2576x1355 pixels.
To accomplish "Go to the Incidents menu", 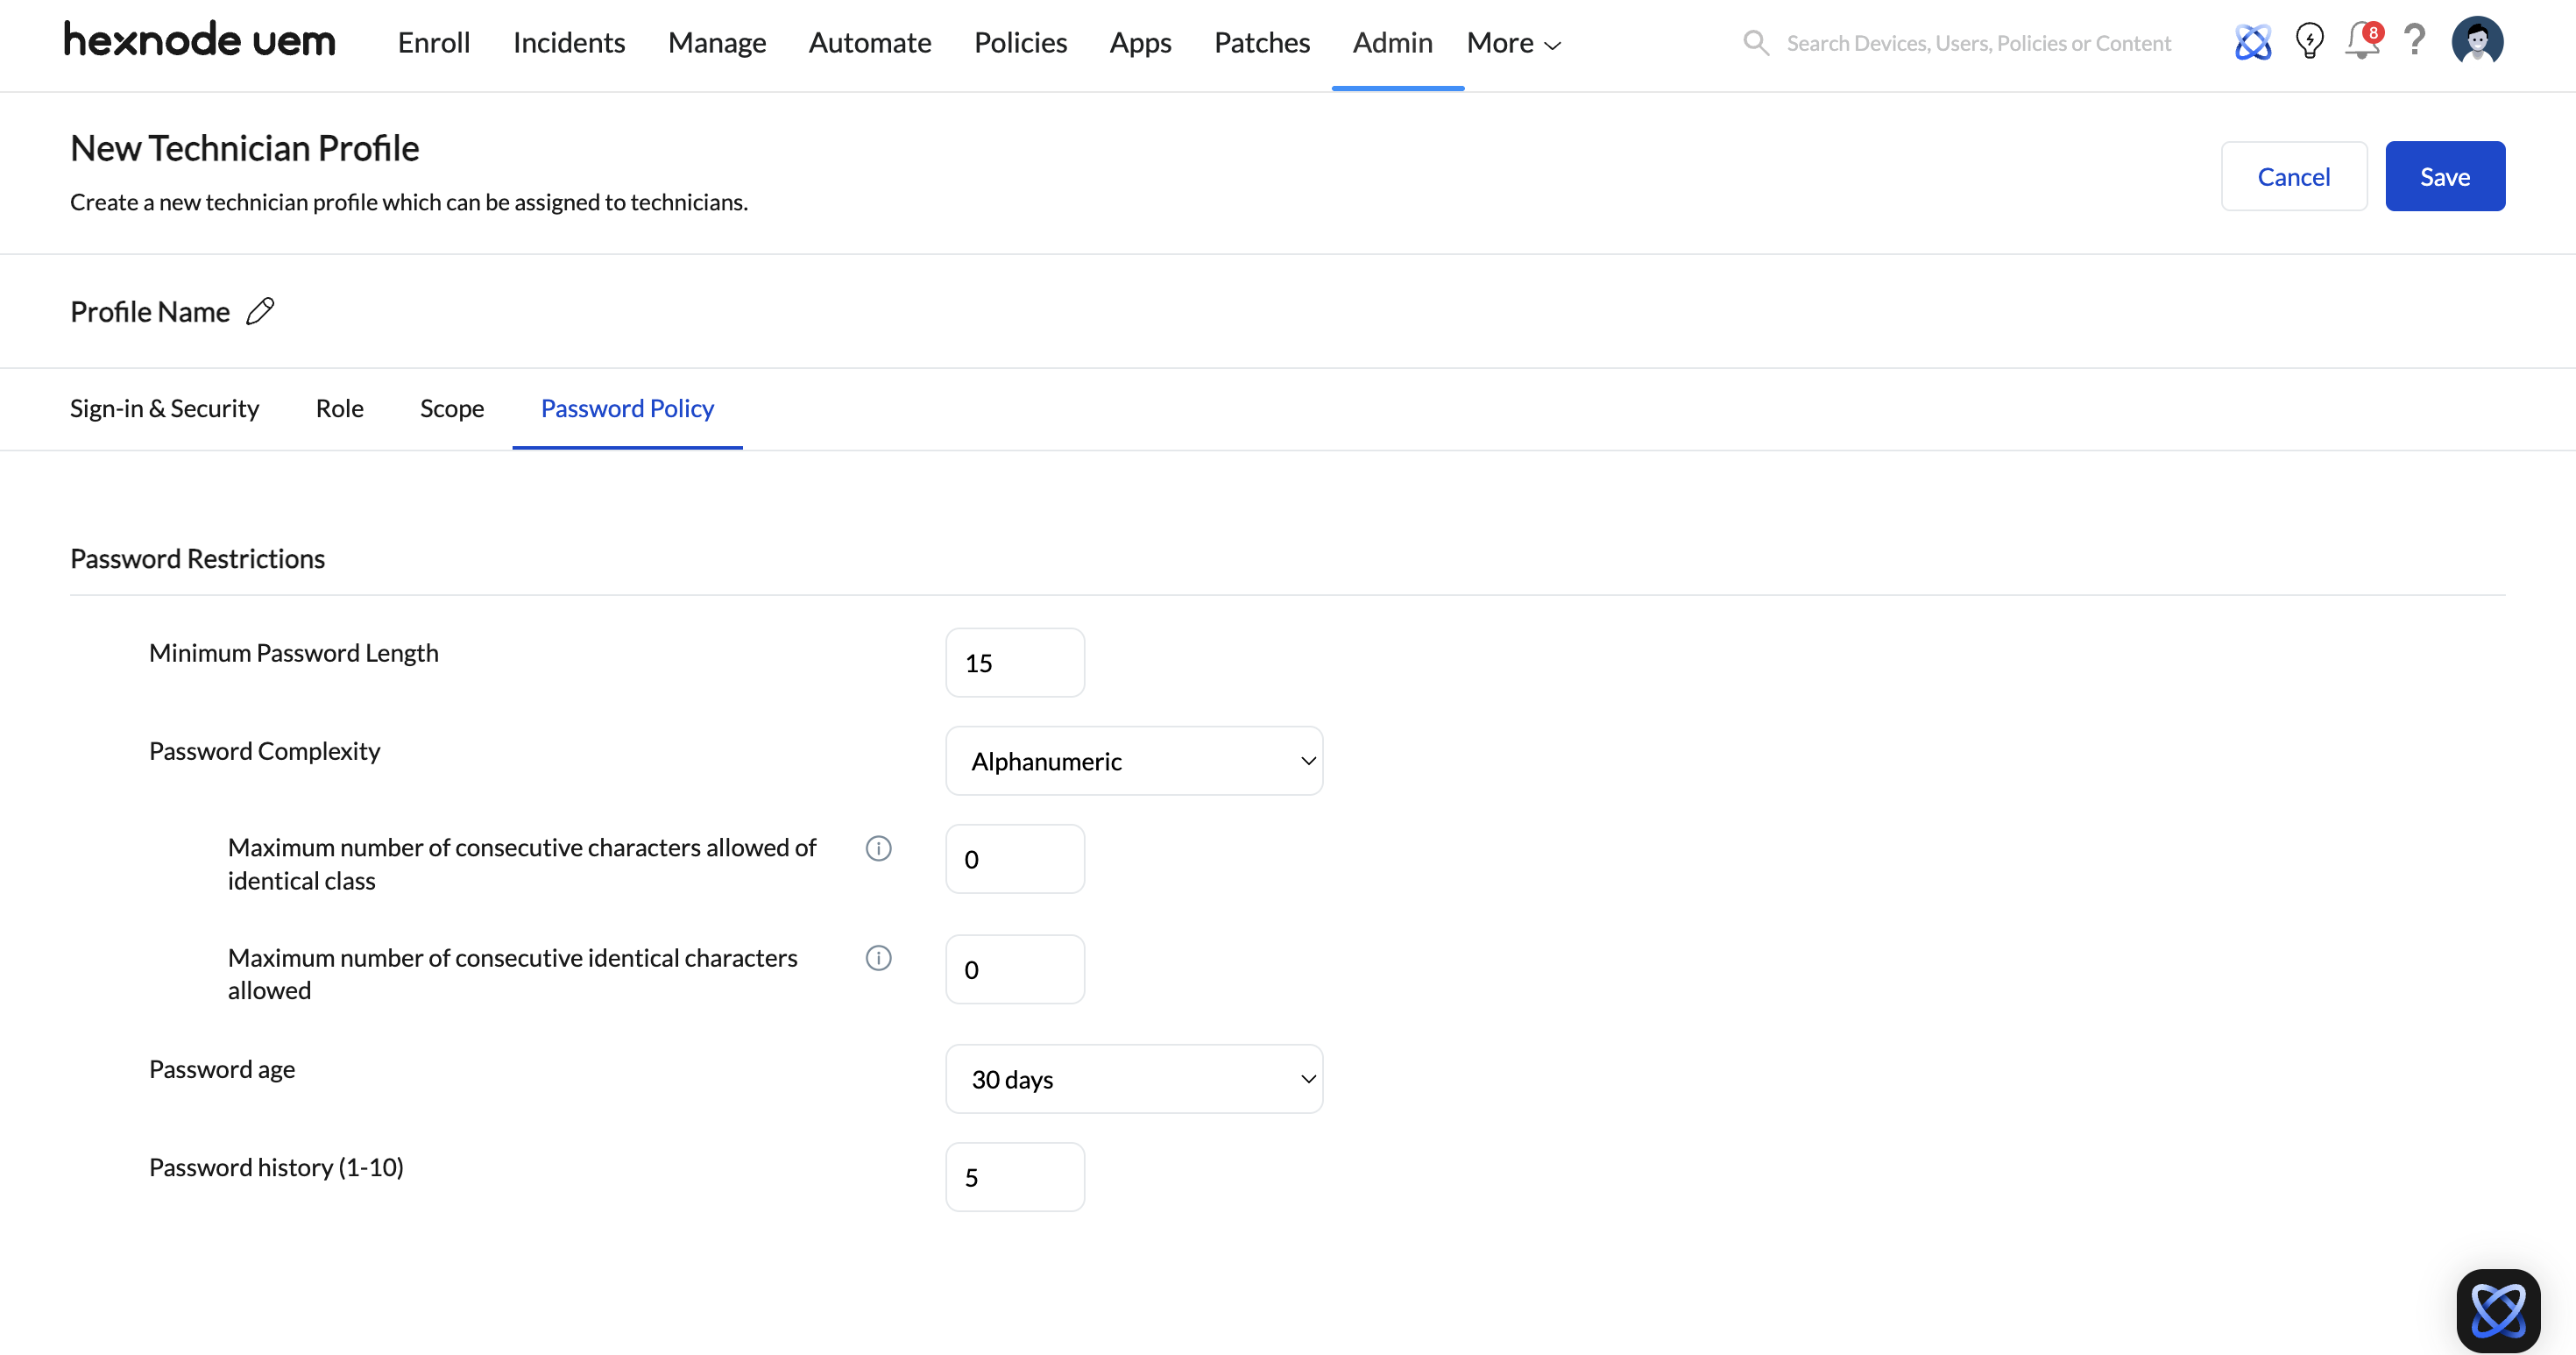I will click(x=569, y=43).
